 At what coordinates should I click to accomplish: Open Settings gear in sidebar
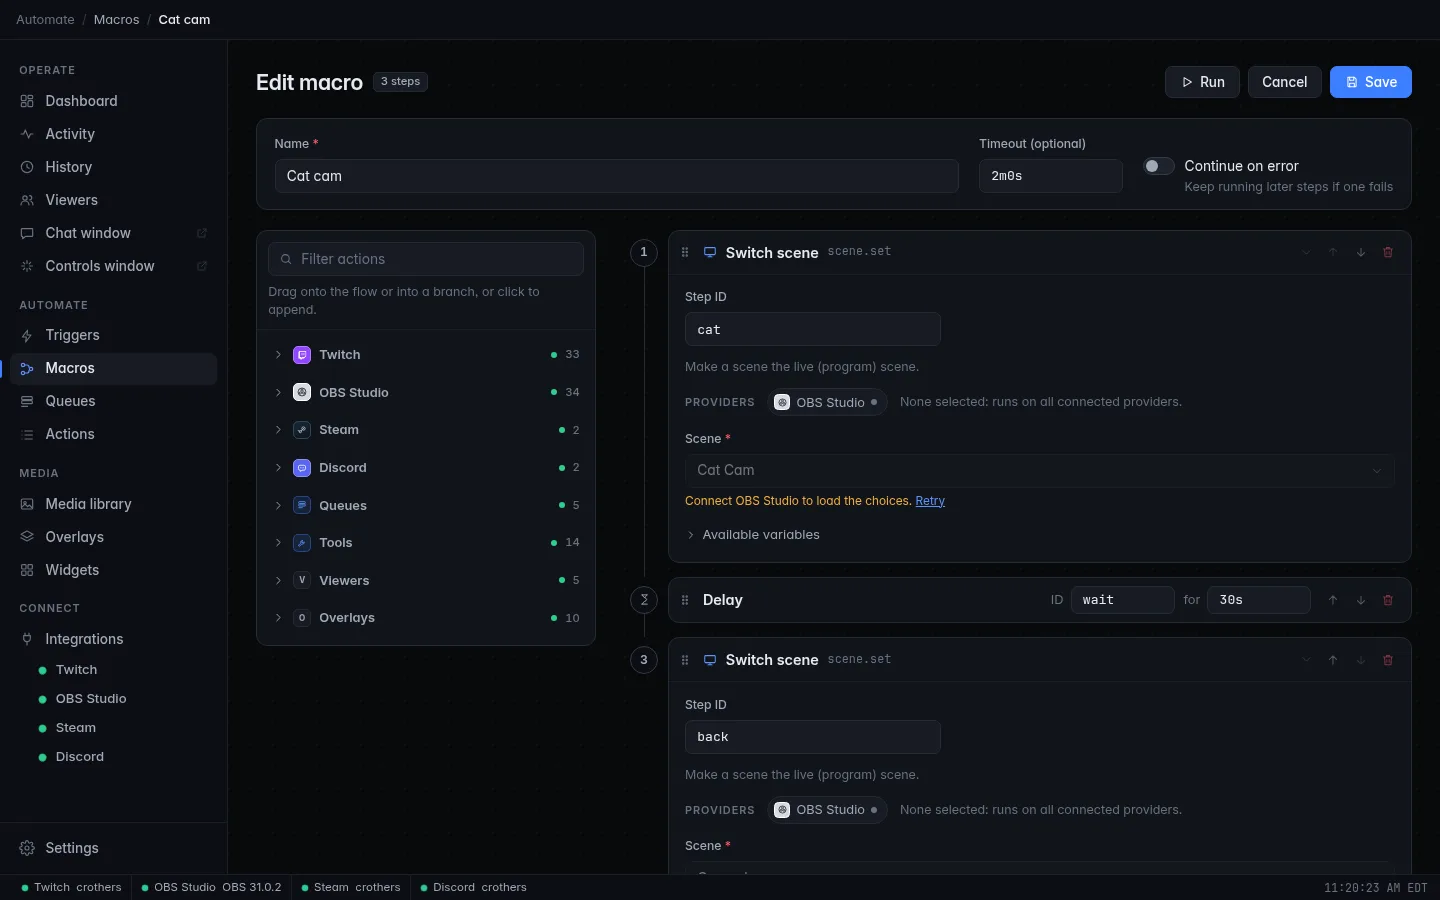(x=27, y=848)
